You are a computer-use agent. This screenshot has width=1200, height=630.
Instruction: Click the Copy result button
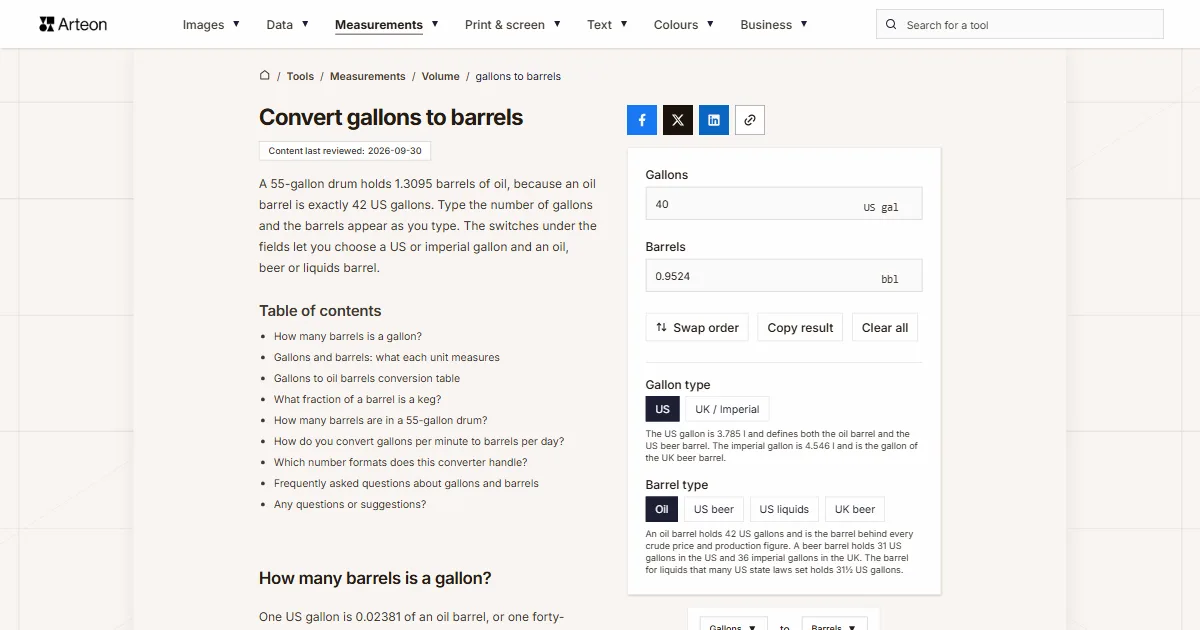(x=800, y=327)
